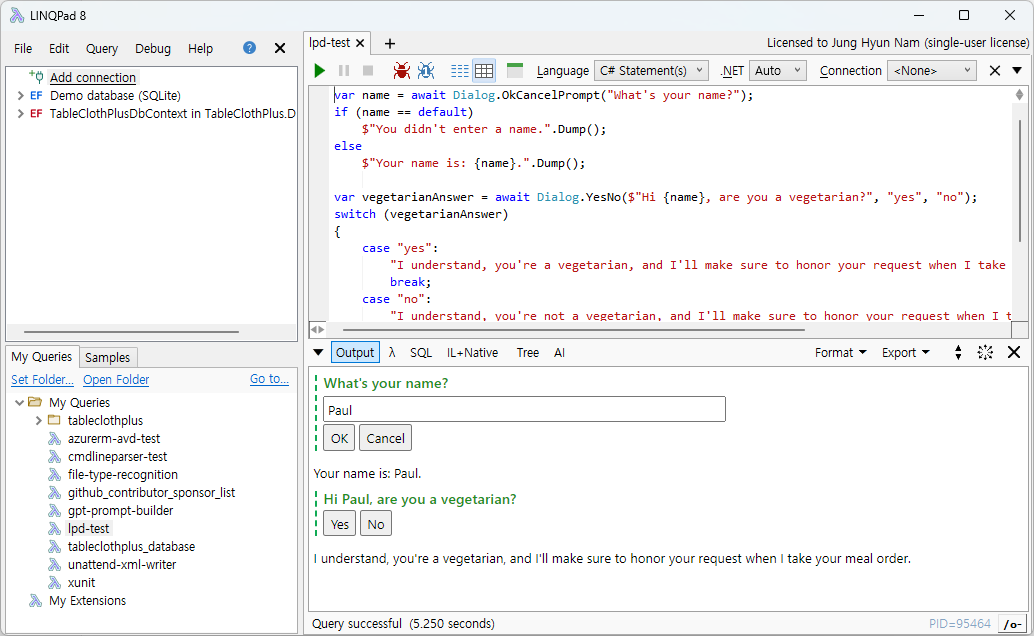Viewport: 1034px width, 636px height.
Task: Select the lambda (λ) results tab
Action: (392, 352)
